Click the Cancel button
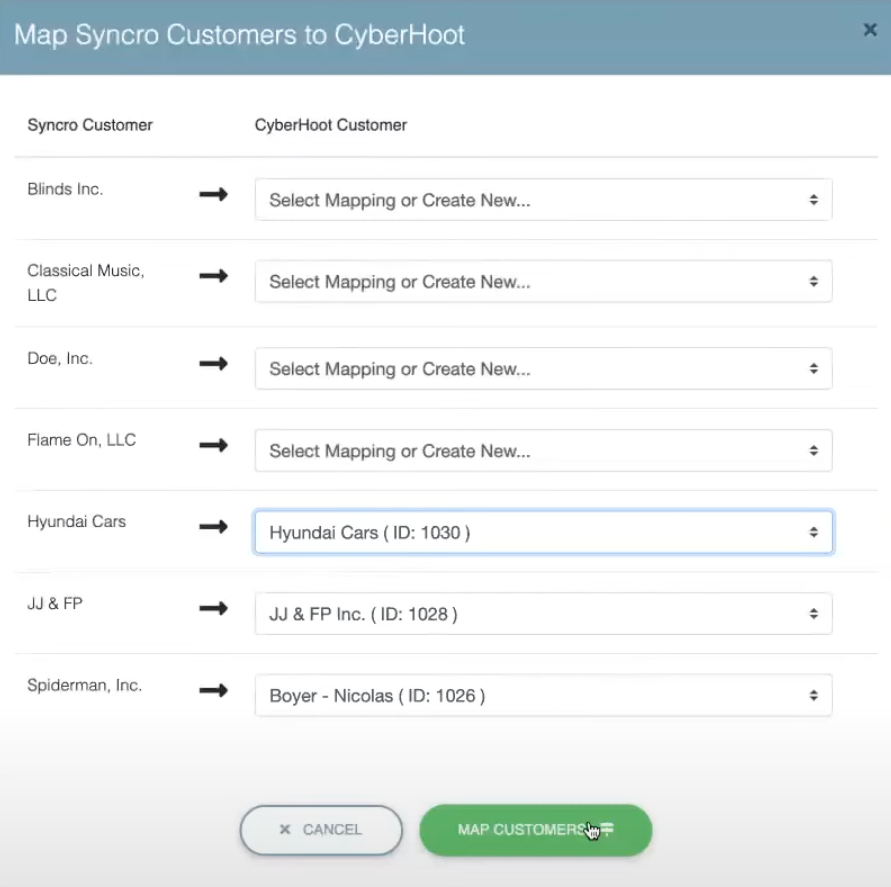 pyautogui.click(x=321, y=830)
